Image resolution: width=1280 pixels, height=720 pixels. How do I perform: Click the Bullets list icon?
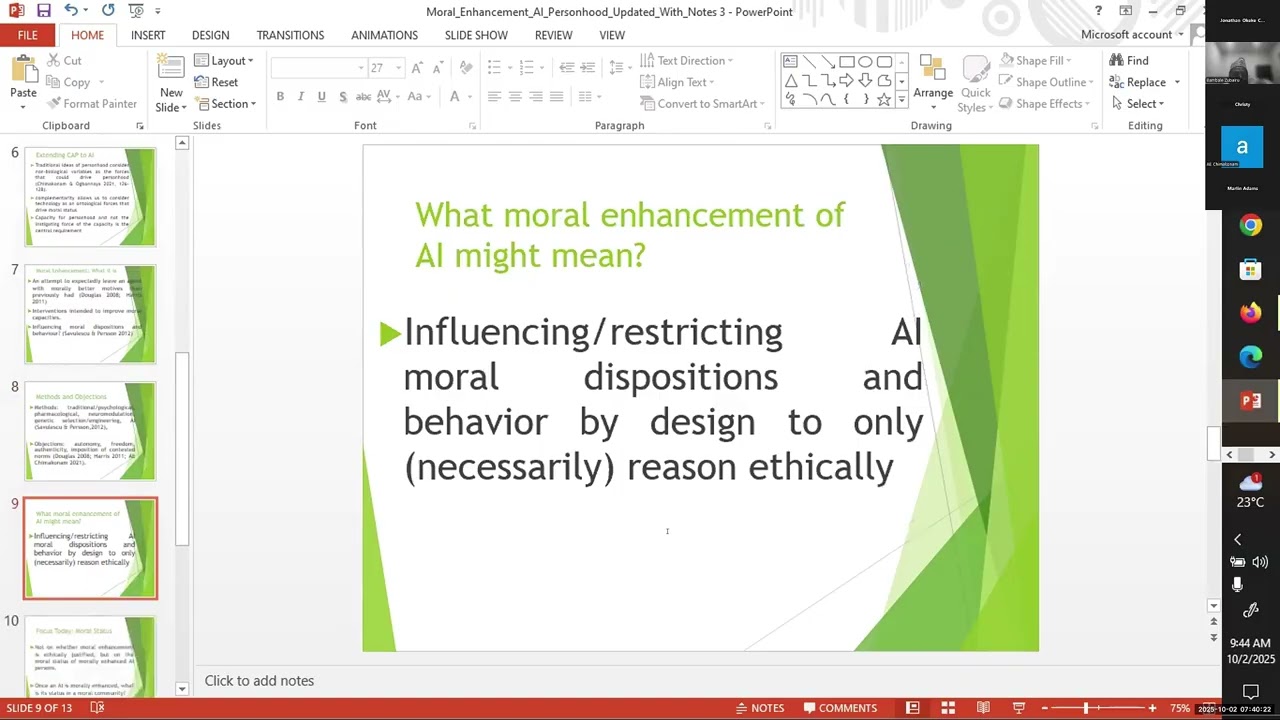494,67
